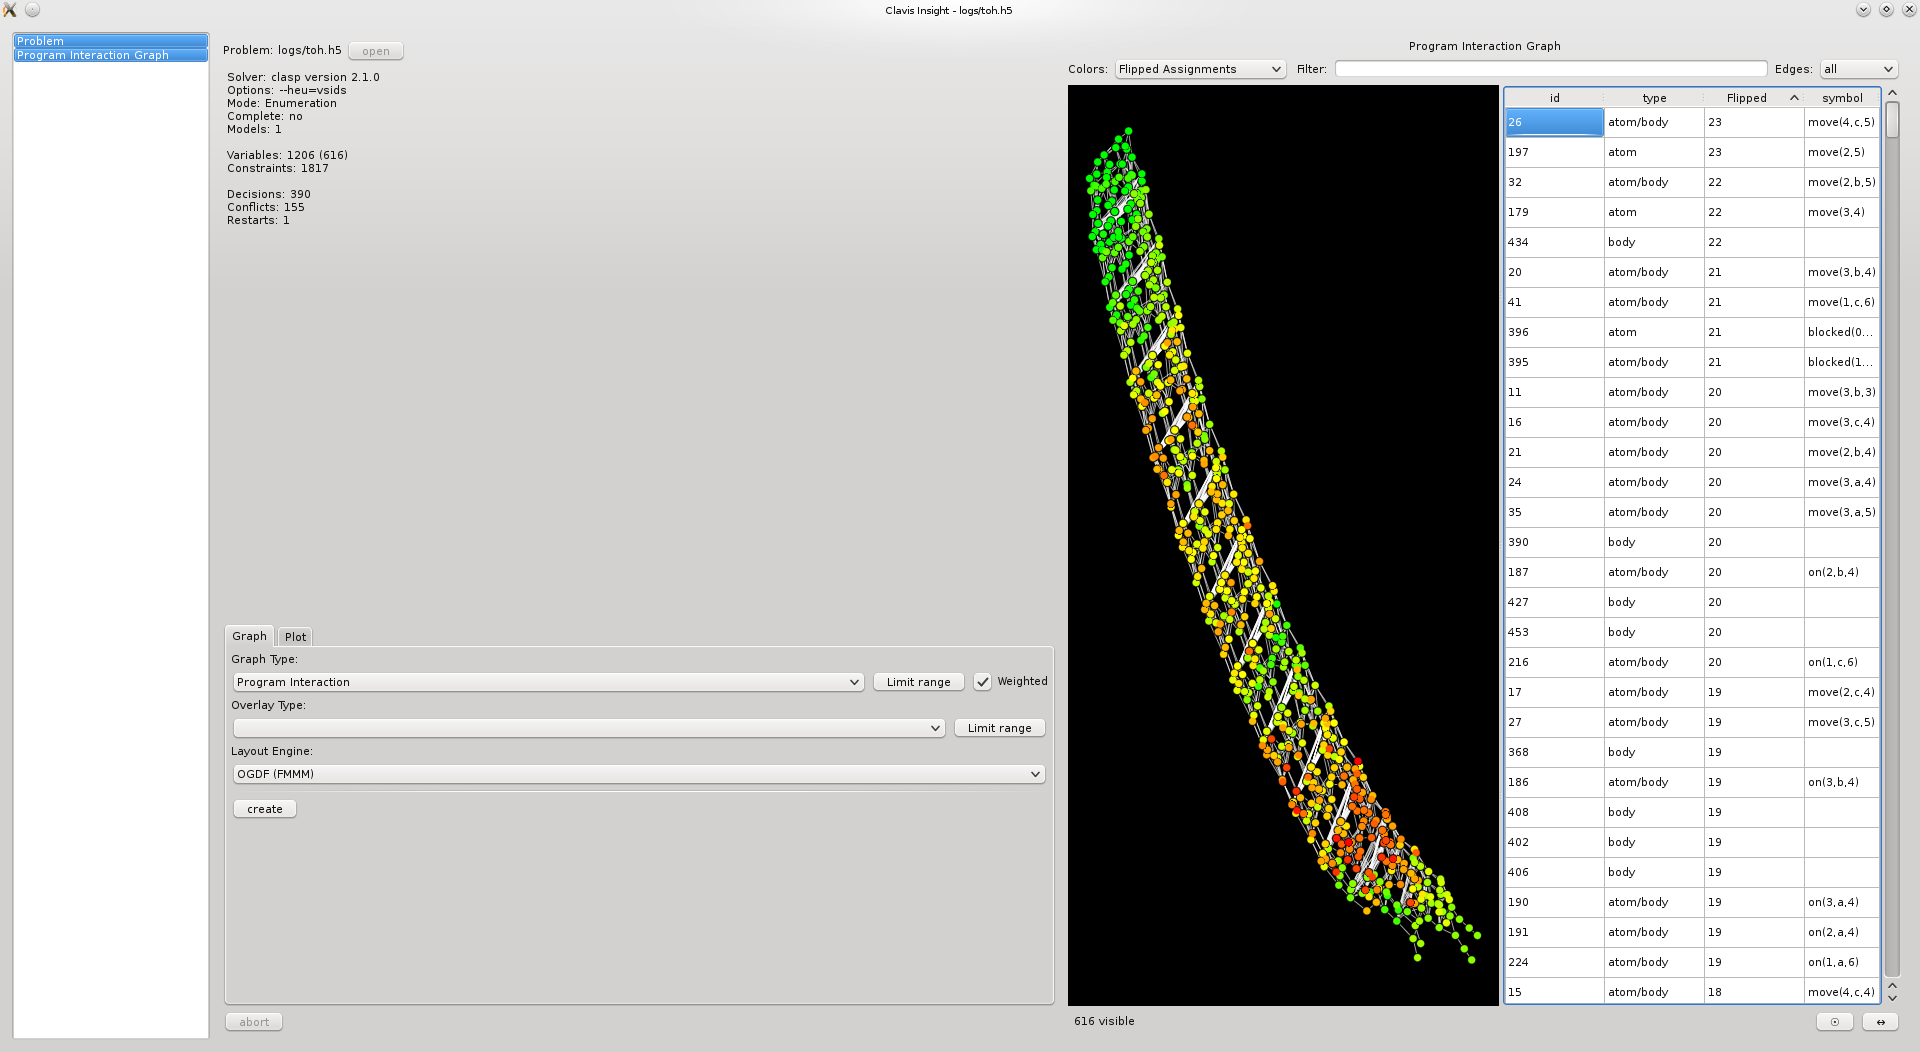Select the Graph tab
Screen dimensions: 1920x1052
point(249,636)
